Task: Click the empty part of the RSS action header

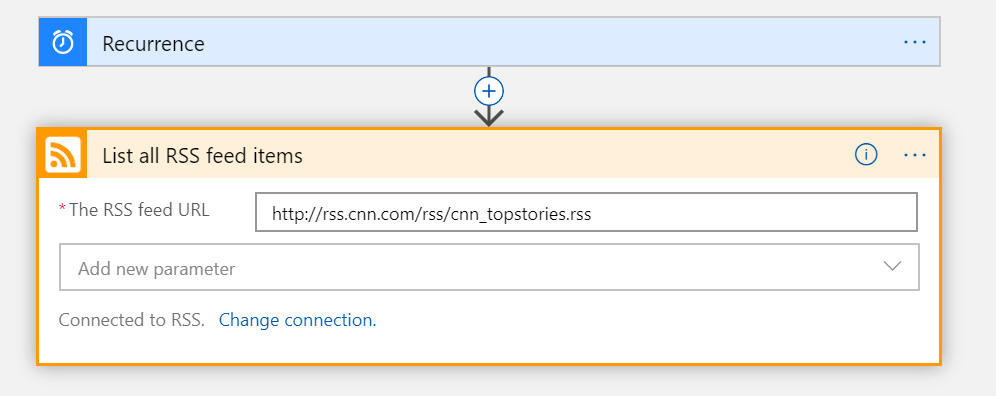Action: coord(572,154)
